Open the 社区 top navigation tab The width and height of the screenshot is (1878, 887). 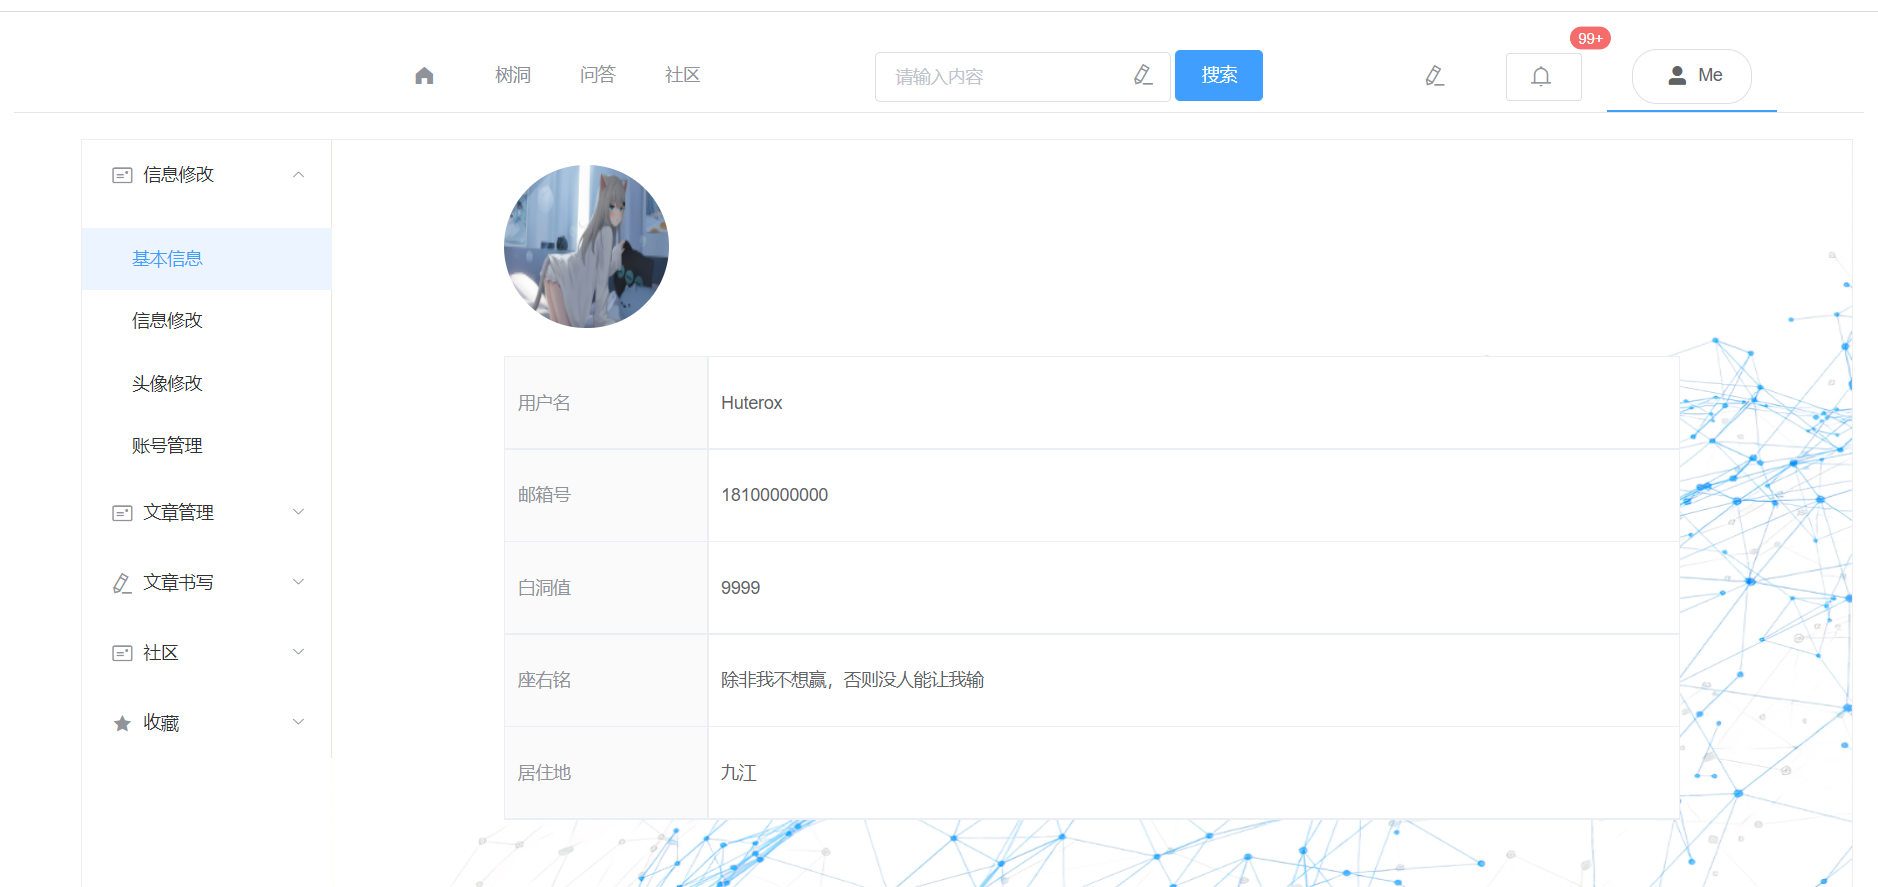[x=683, y=75]
